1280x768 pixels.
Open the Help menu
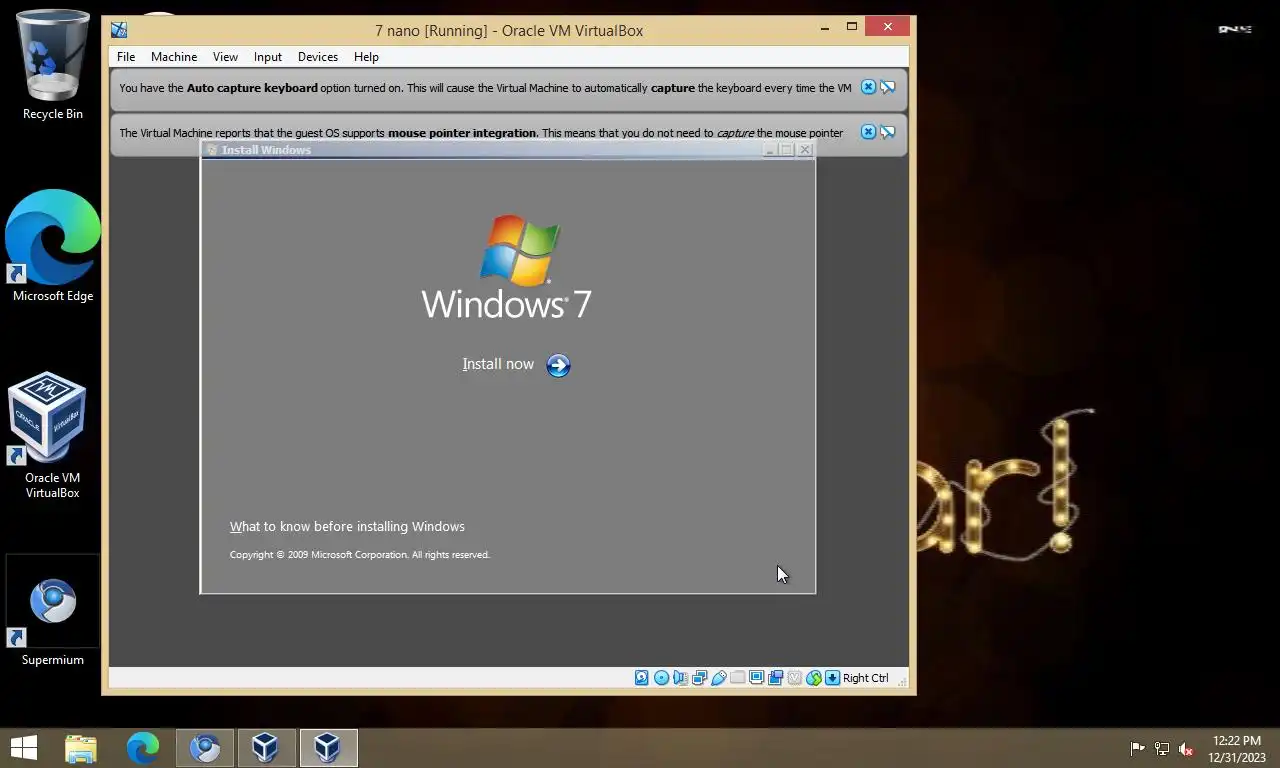click(x=366, y=57)
